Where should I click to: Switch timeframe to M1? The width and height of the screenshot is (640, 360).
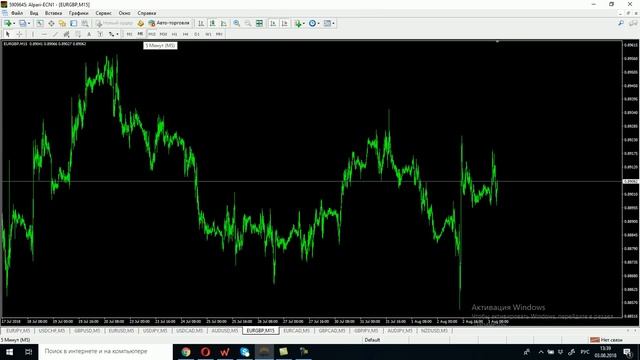click(x=129, y=34)
